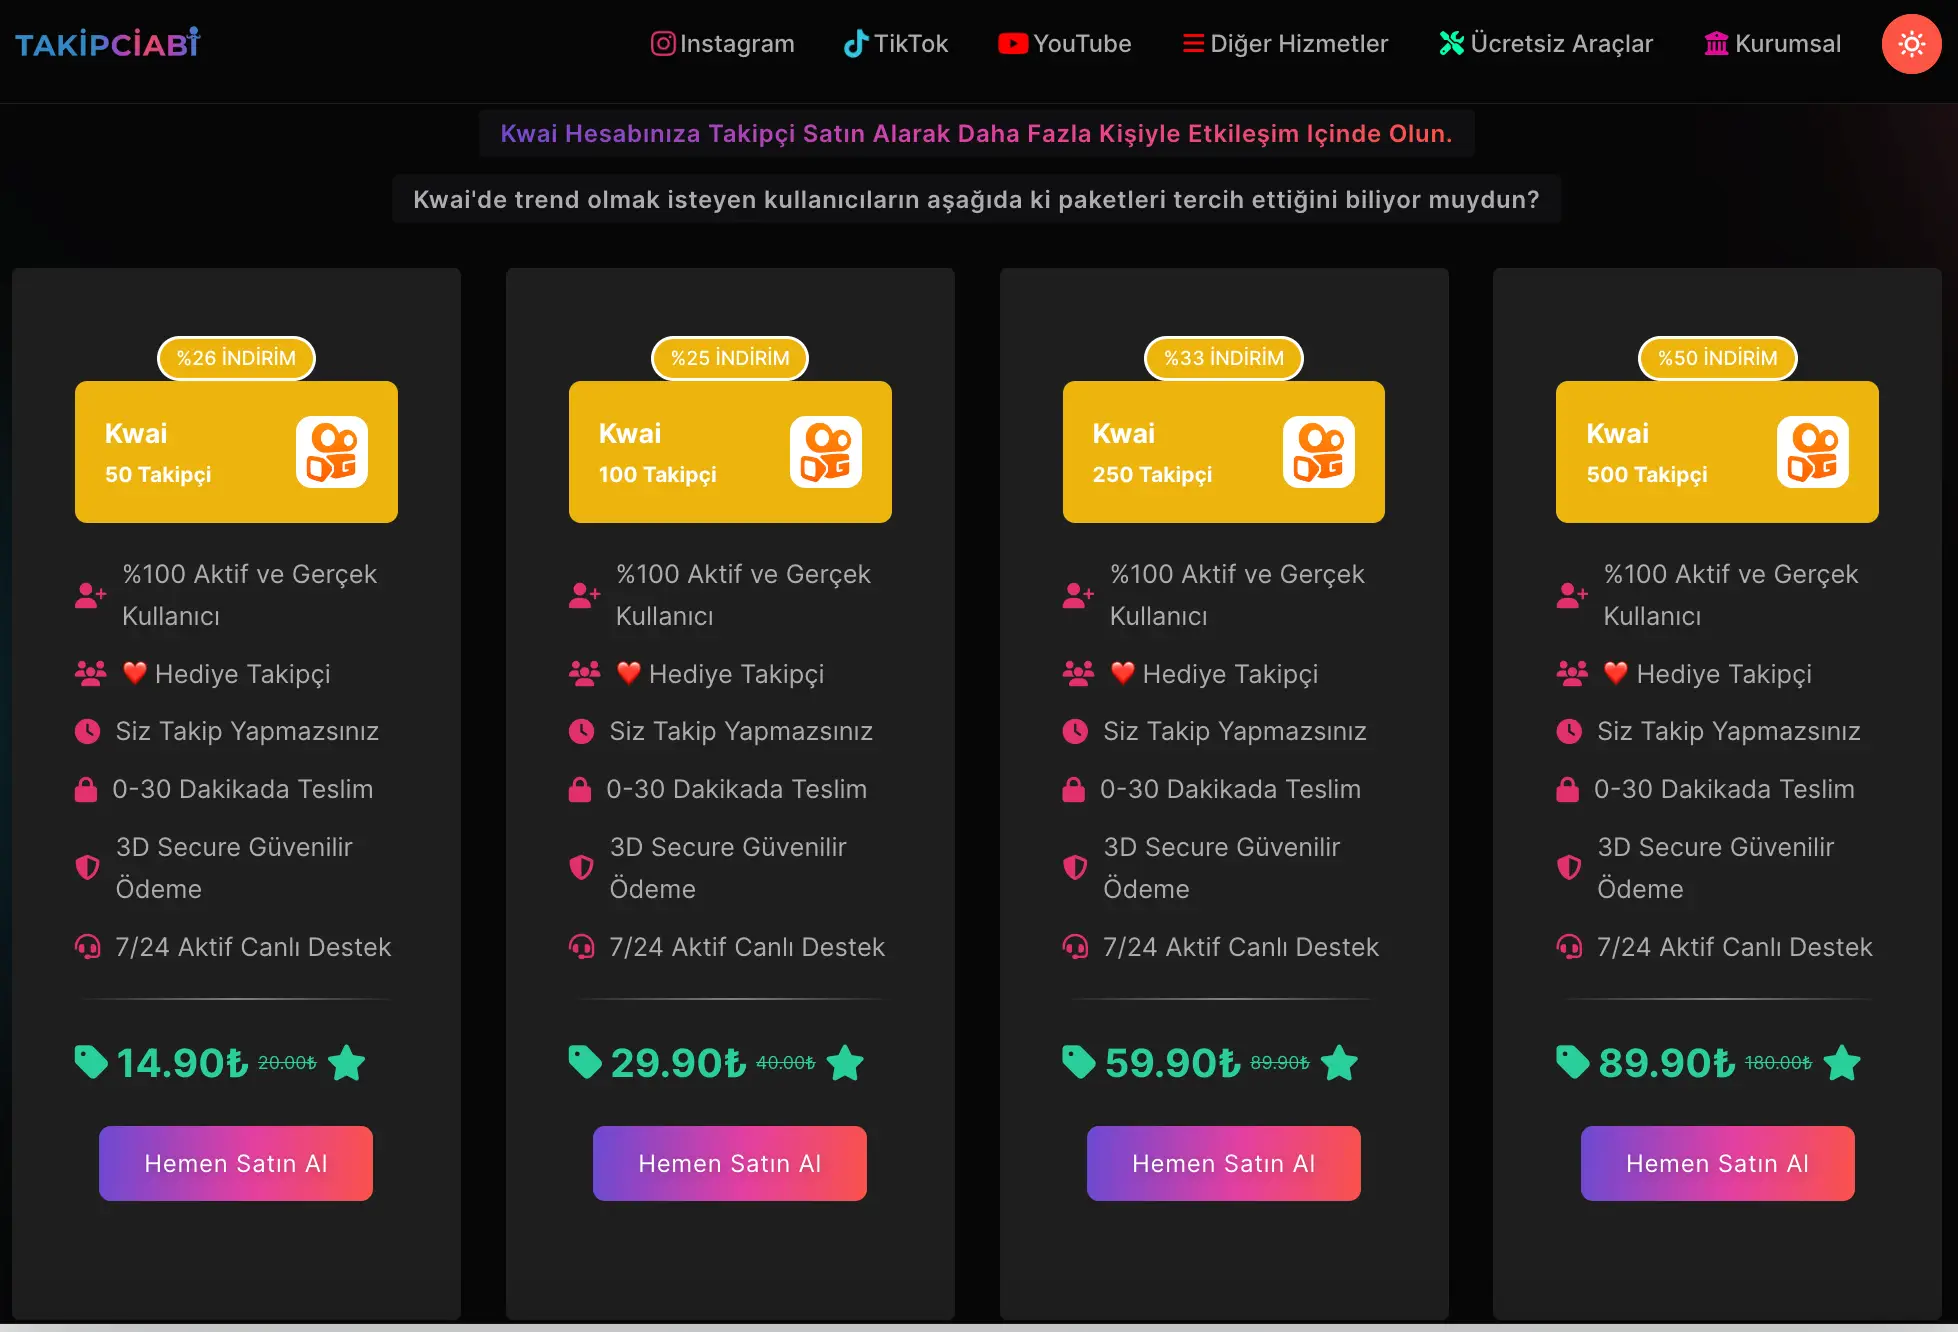Screen dimensions: 1958x1332
Task: Click the %33 İNDİRİM discount badge
Action: [1224, 358]
